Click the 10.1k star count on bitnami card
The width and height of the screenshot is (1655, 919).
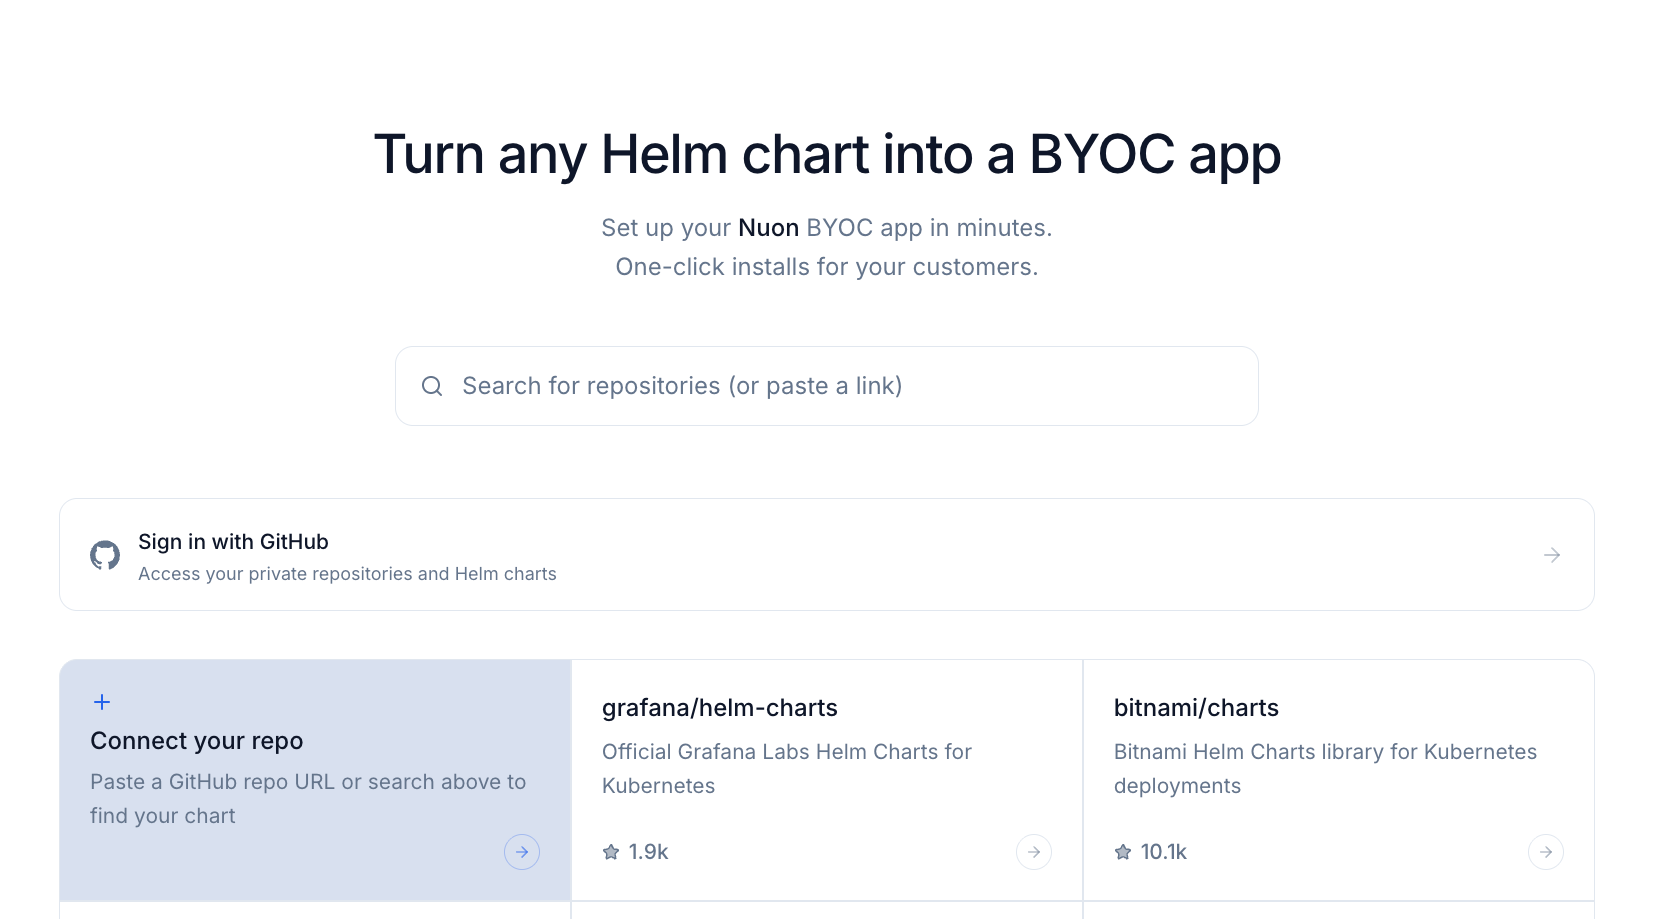1164,852
